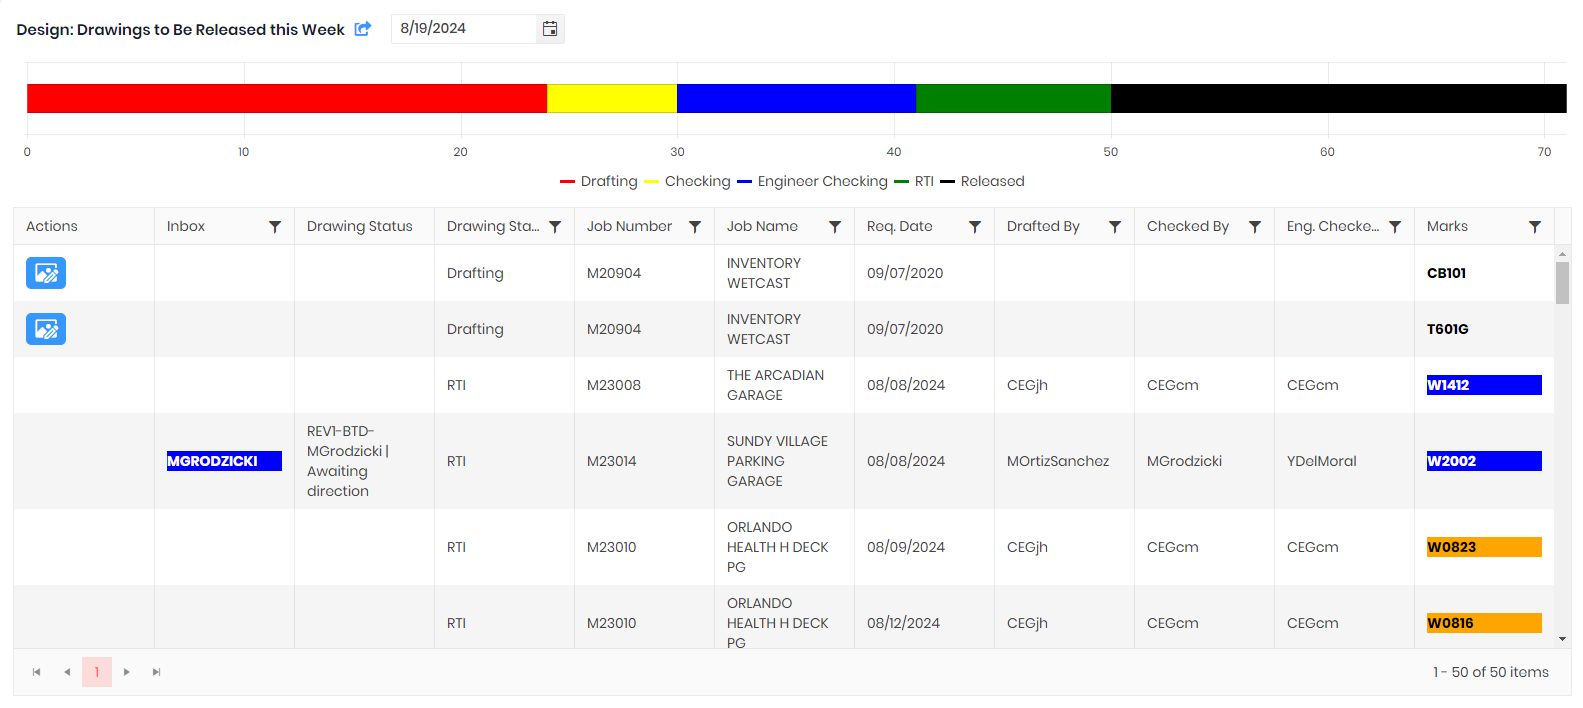Screen dimensions: 1583x708
Task: Sort by the Drafted By header
Action: [1043, 227]
